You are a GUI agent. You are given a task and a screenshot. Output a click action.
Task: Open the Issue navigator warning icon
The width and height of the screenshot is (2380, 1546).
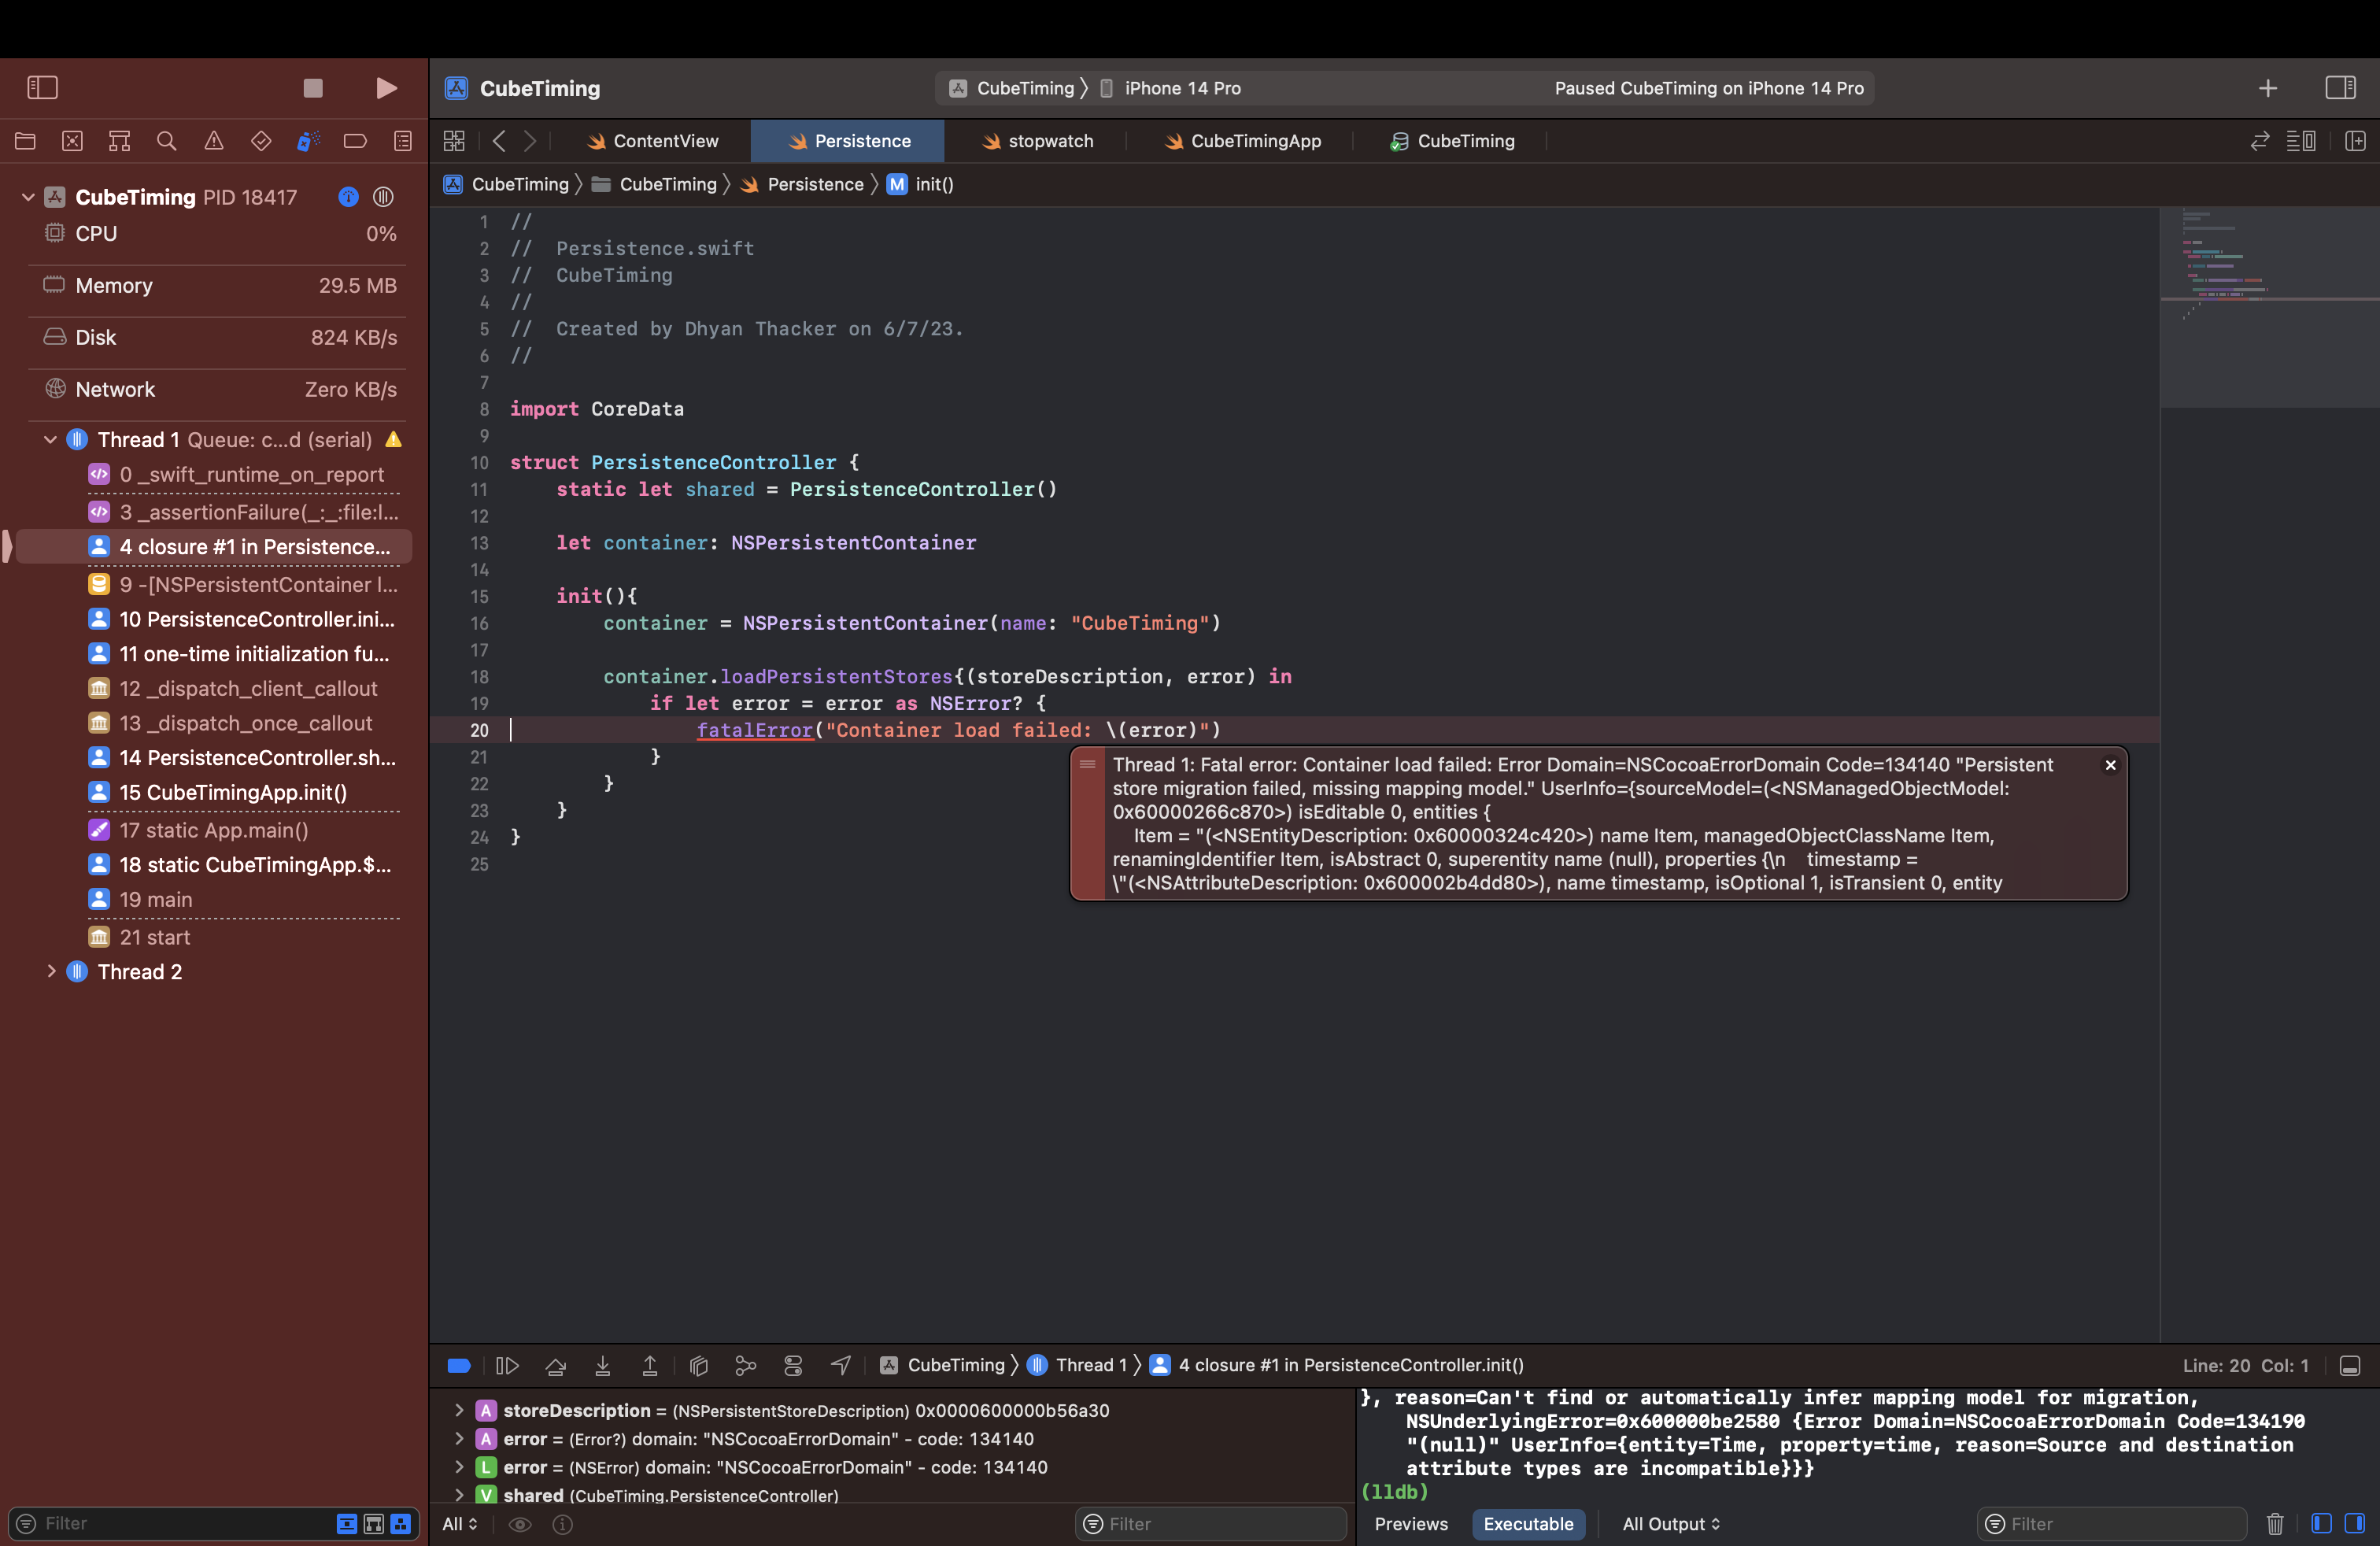(x=214, y=141)
